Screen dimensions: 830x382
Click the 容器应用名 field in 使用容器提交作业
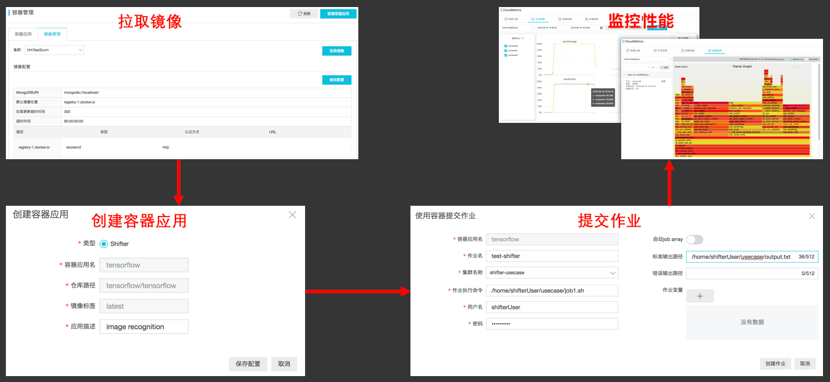coord(552,239)
